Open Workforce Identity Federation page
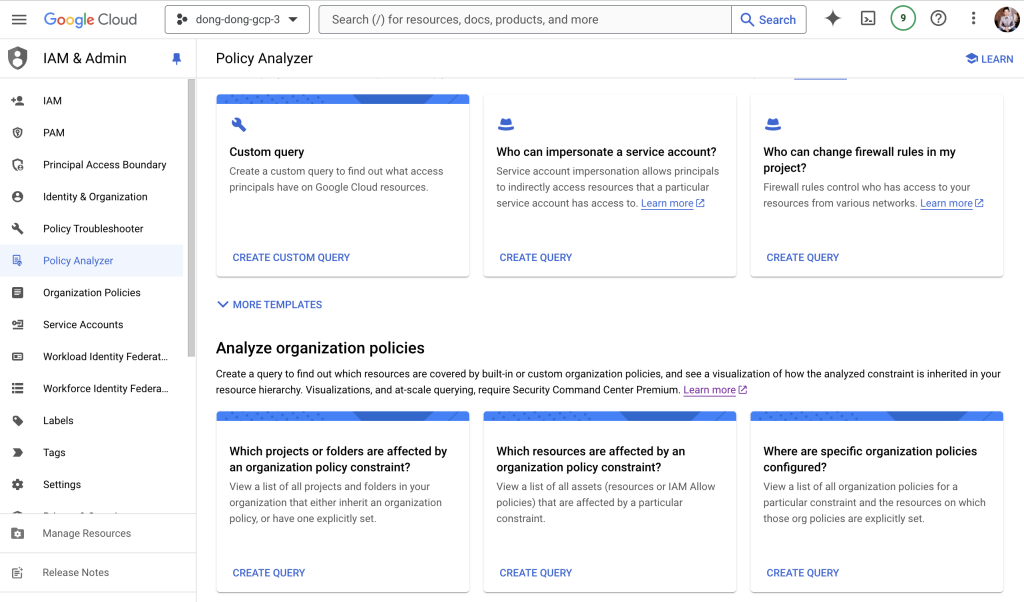Screen dimensions: 1024x602 [105, 388]
